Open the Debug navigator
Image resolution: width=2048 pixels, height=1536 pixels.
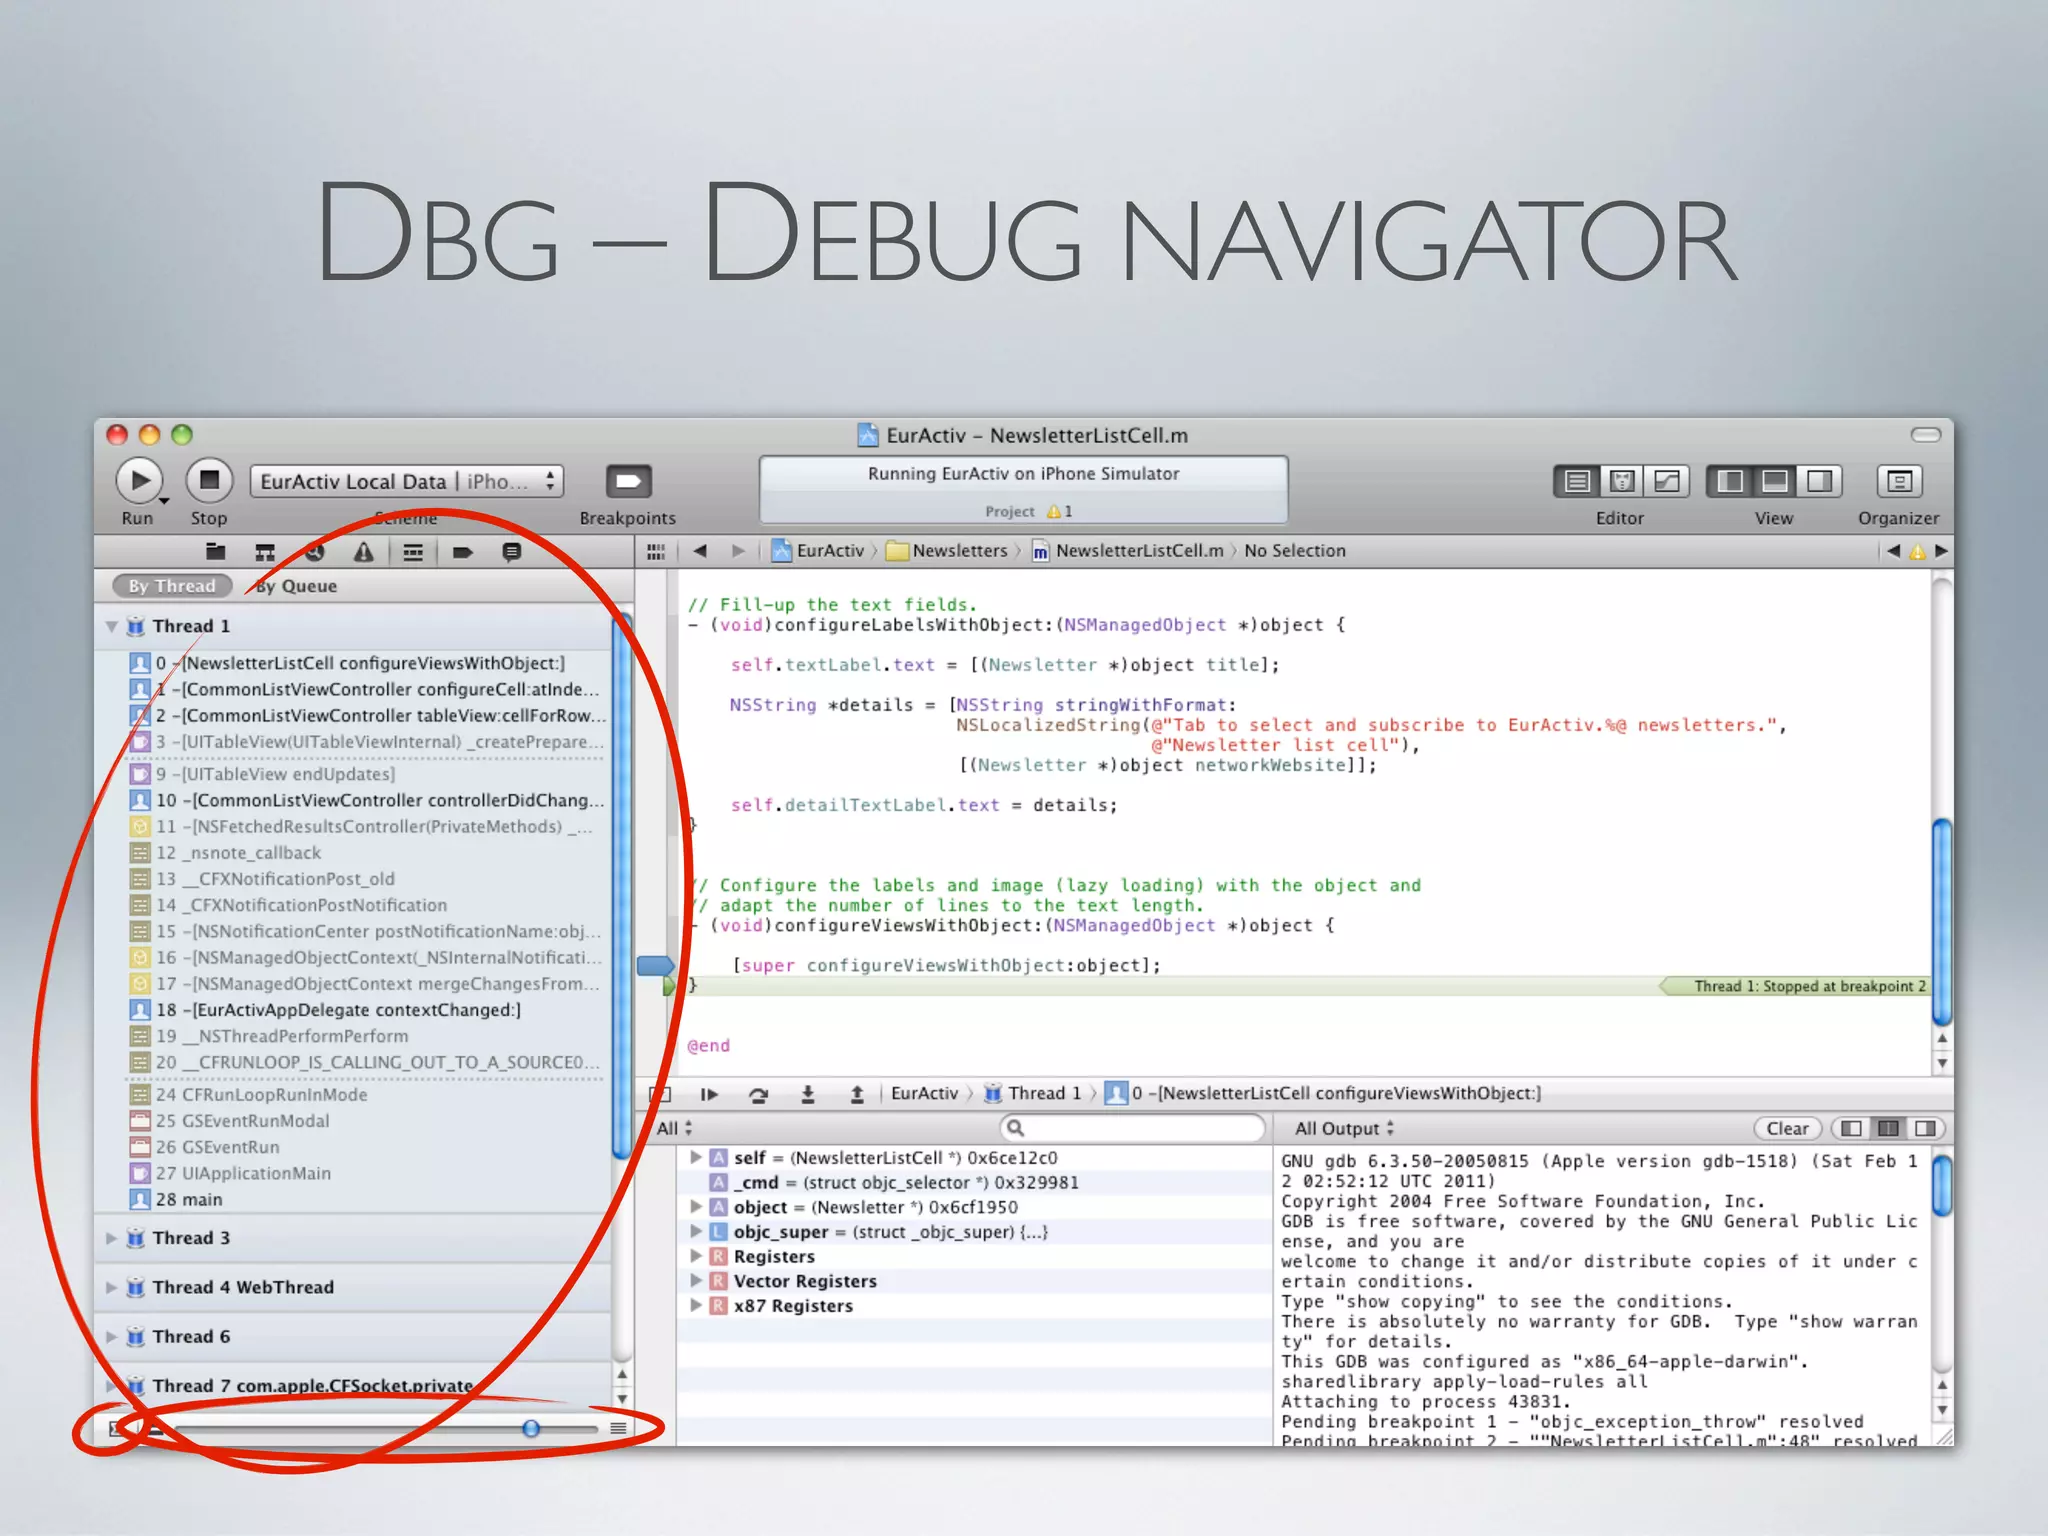tap(413, 552)
